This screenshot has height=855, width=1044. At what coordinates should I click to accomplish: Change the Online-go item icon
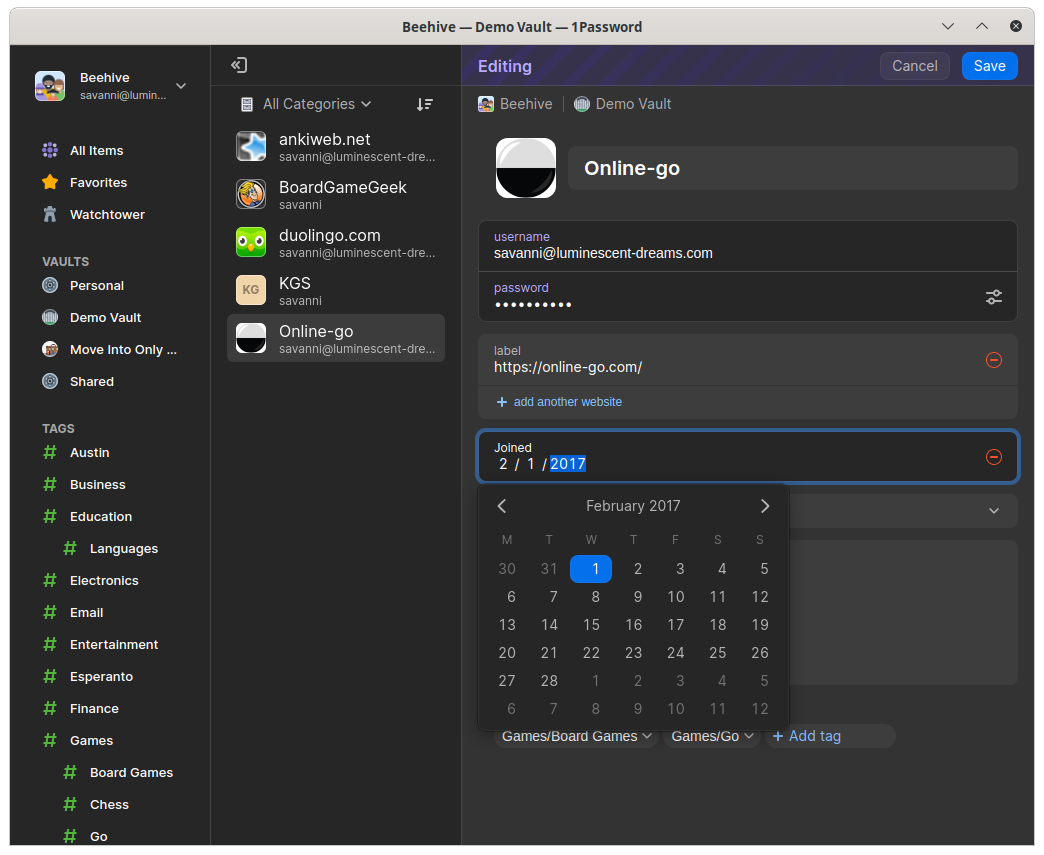tap(526, 168)
